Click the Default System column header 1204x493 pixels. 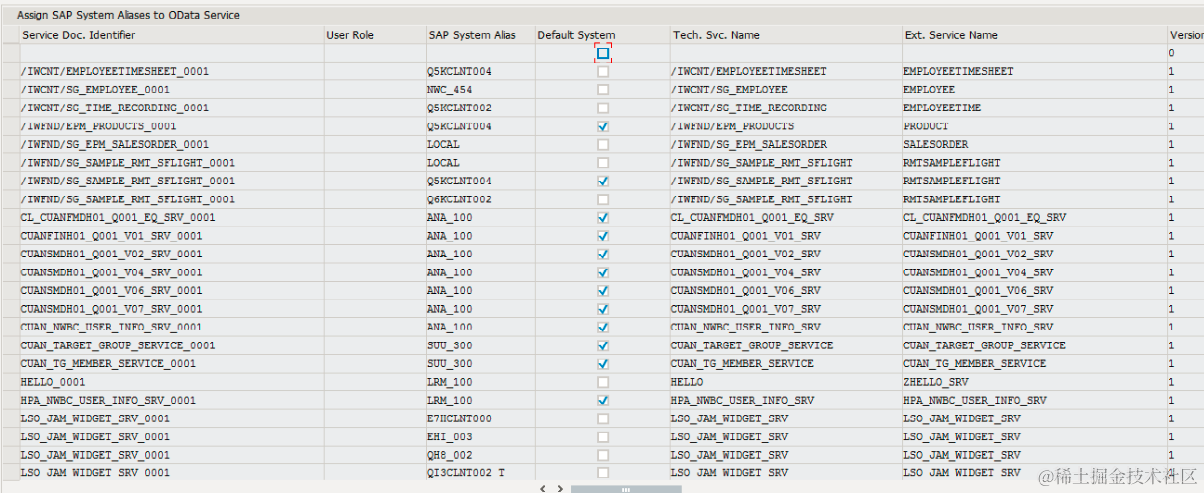pyautogui.click(x=603, y=35)
